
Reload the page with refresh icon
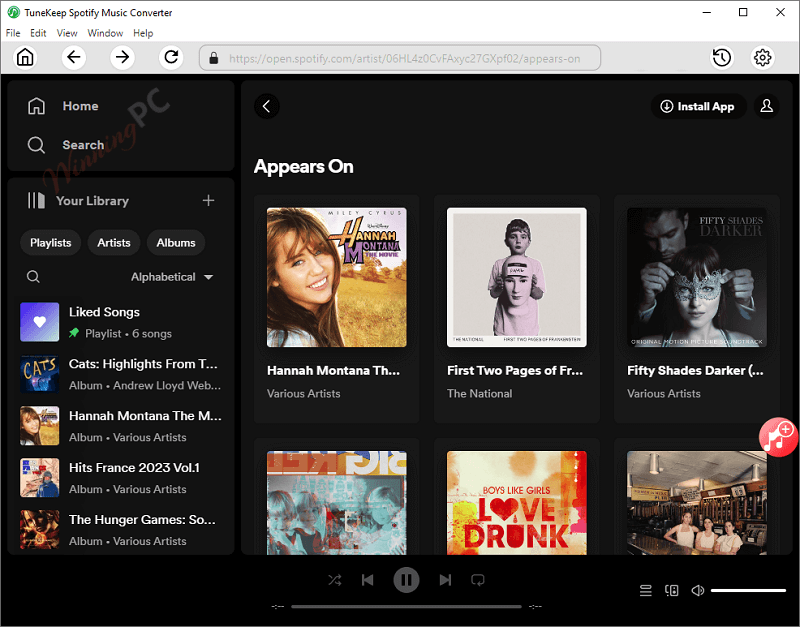171,57
